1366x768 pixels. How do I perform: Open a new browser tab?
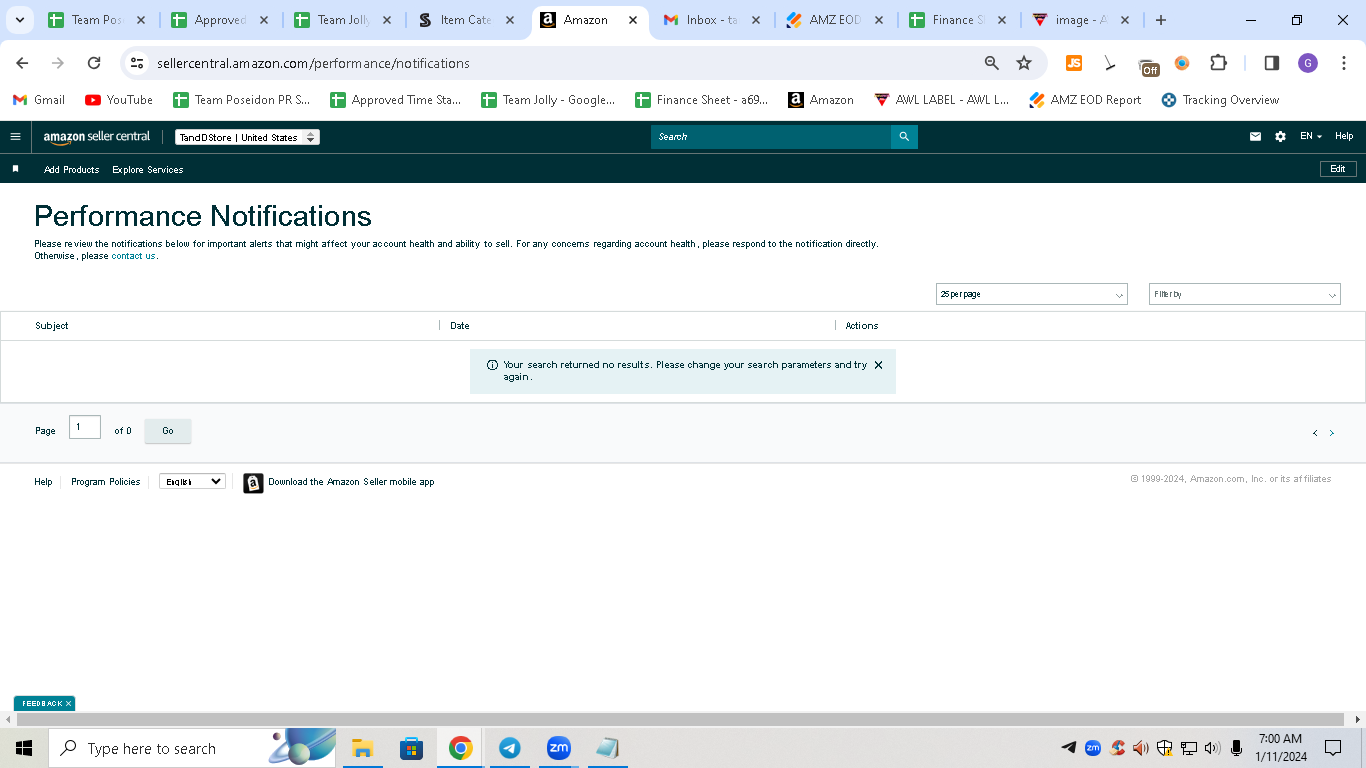1160,20
